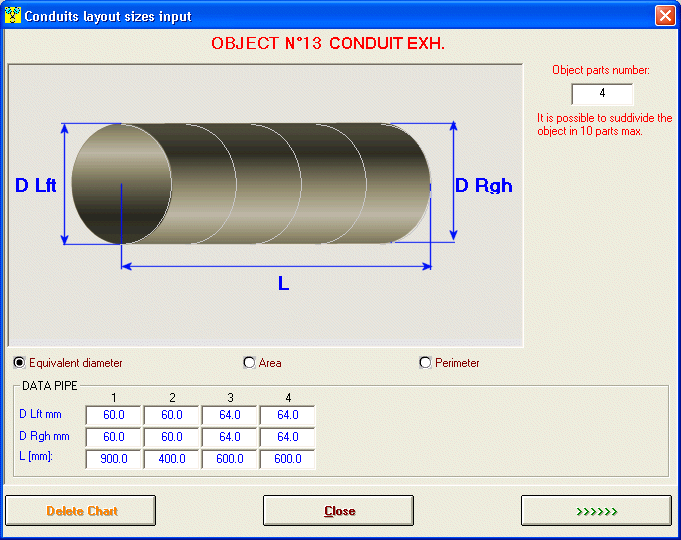Image resolution: width=681 pixels, height=540 pixels.
Task: Edit length 600.0 for part 4
Action: [288, 459]
